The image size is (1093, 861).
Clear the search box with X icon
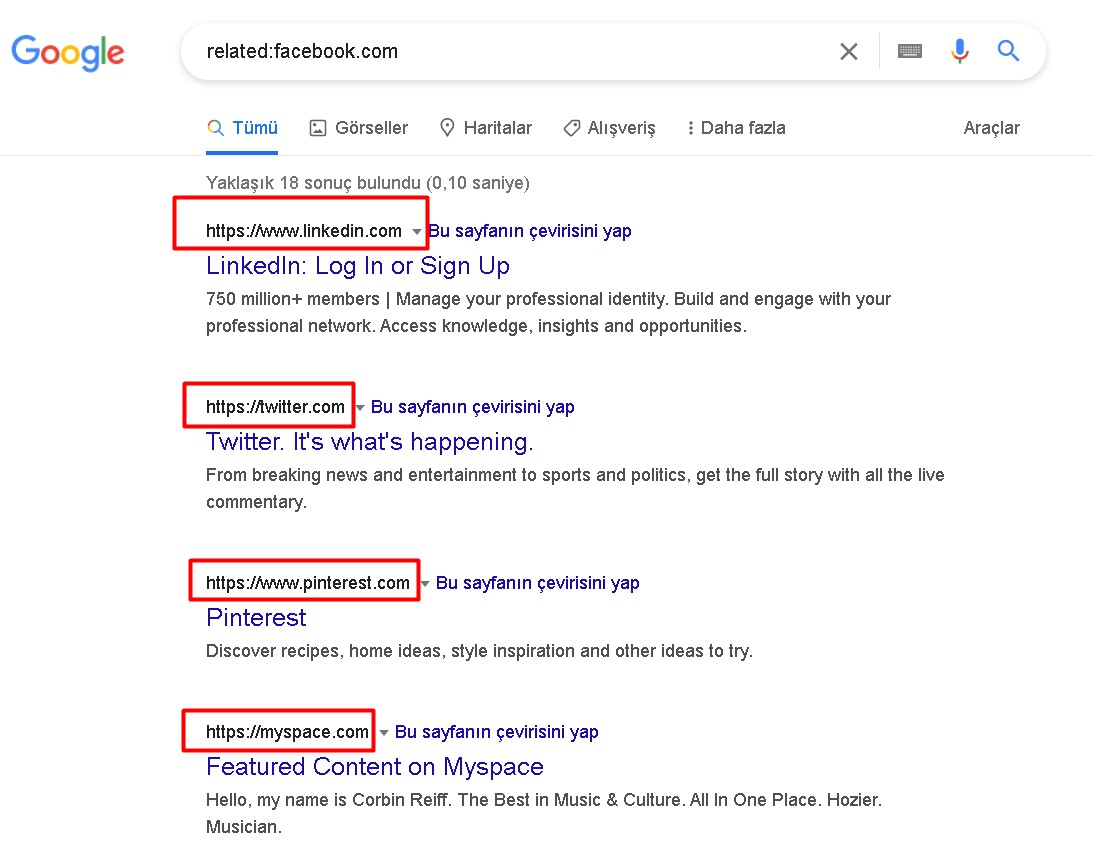tap(848, 51)
